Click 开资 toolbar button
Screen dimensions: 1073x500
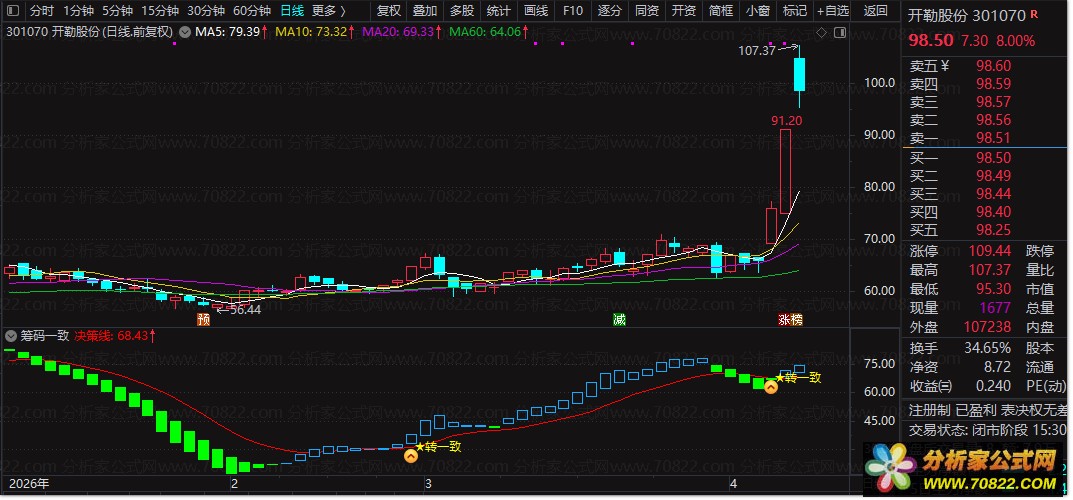[x=684, y=11]
